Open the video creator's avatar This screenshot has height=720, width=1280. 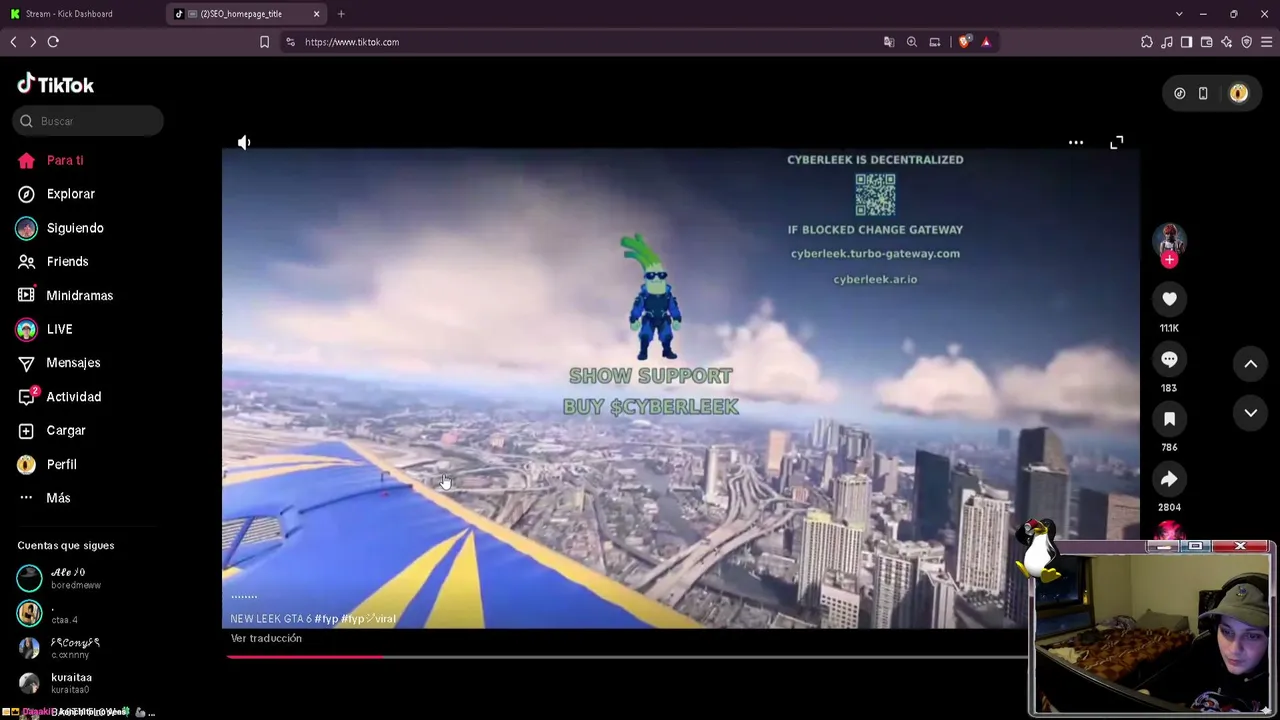[x=1169, y=240]
